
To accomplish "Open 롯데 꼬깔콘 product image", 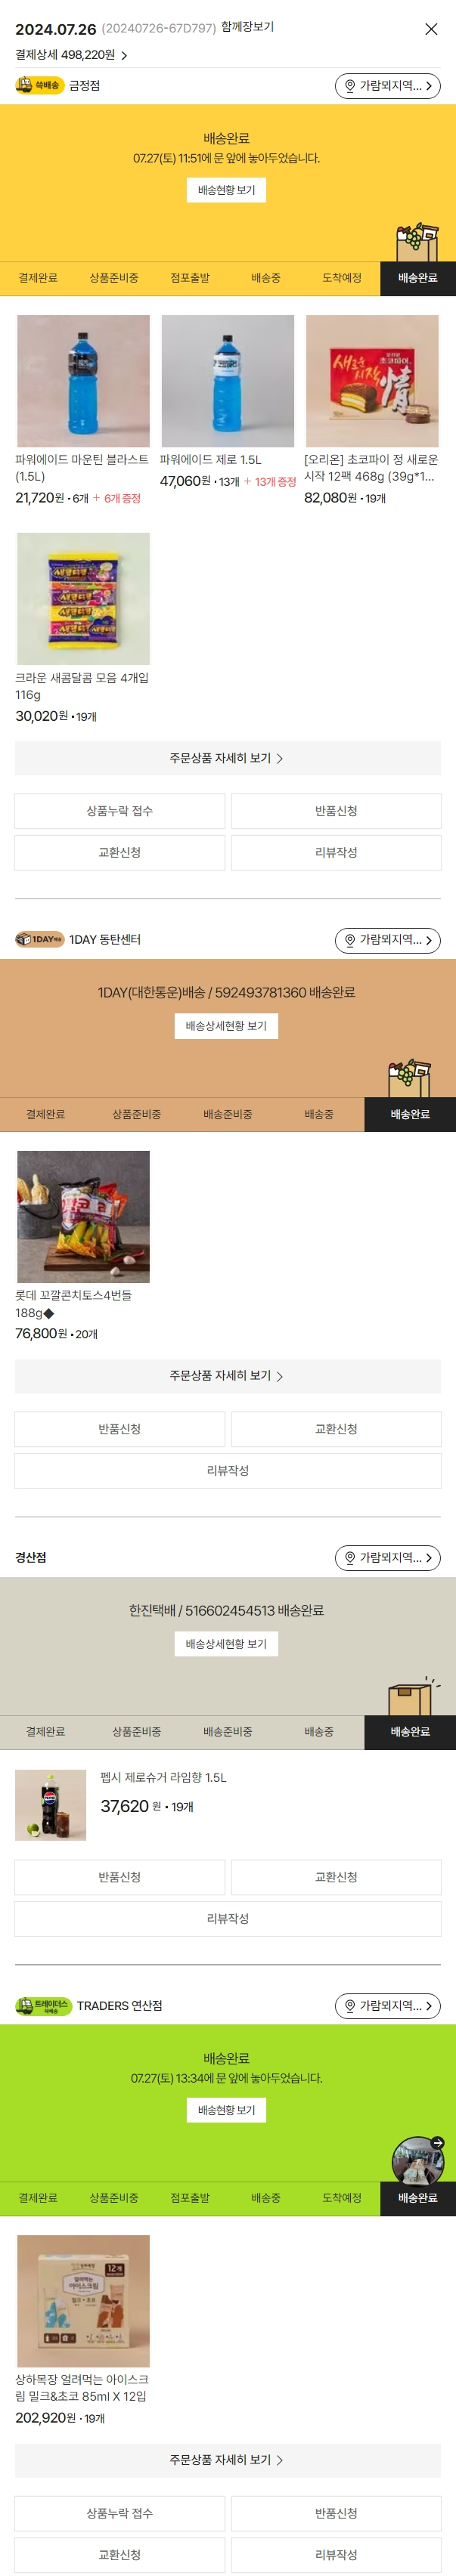I will coord(83,1217).
